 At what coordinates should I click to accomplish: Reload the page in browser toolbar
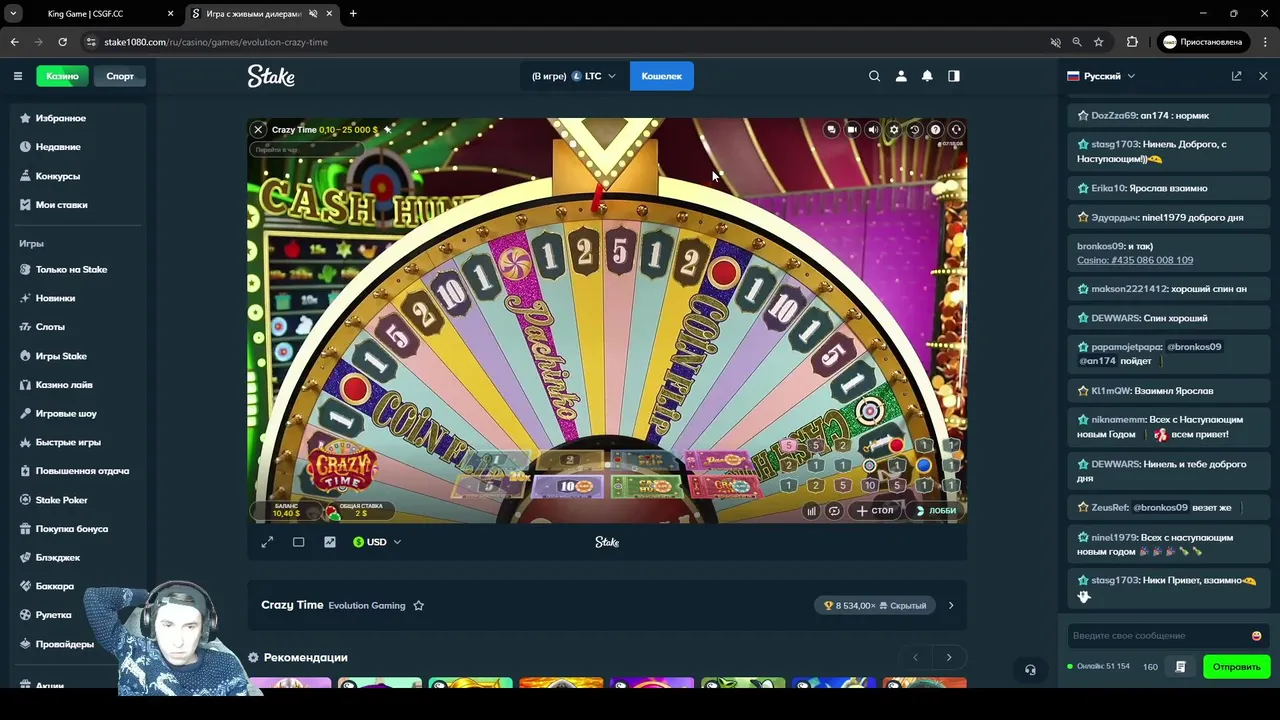(62, 42)
